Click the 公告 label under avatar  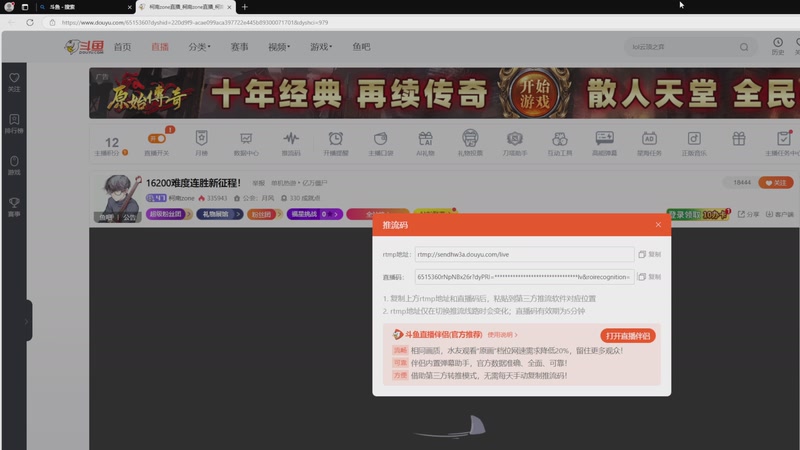click(x=130, y=217)
